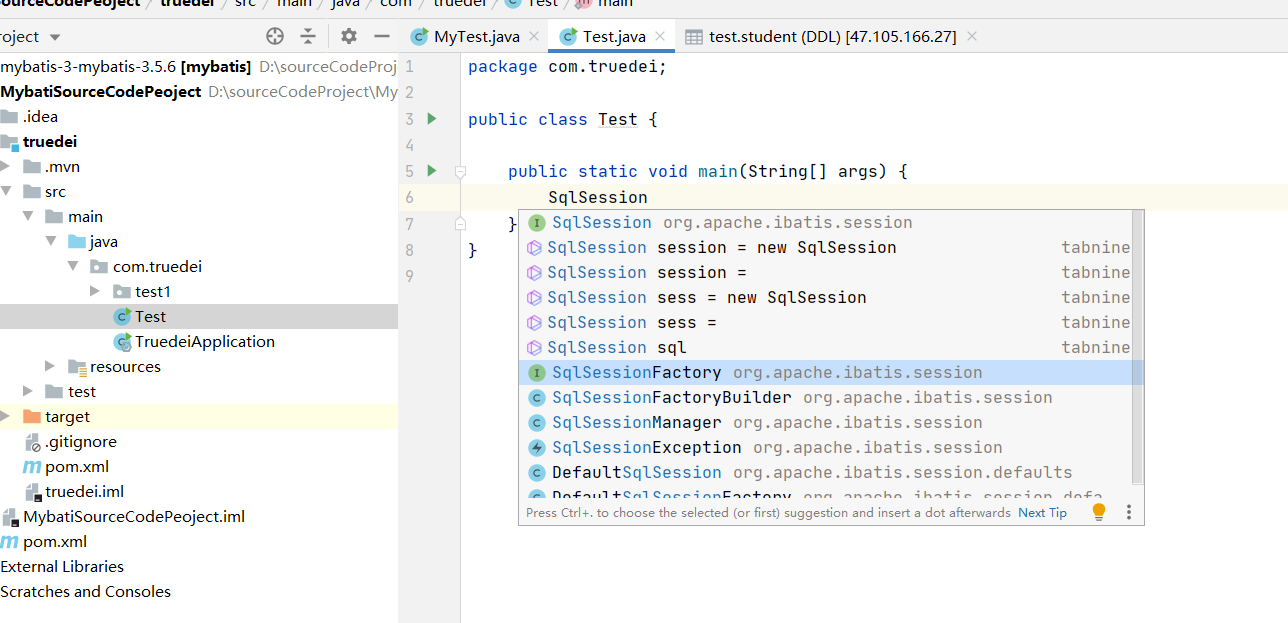The width and height of the screenshot is (1288, 623).
Task: Open completion popup three-dot menu
Action: pos(1129,512)
